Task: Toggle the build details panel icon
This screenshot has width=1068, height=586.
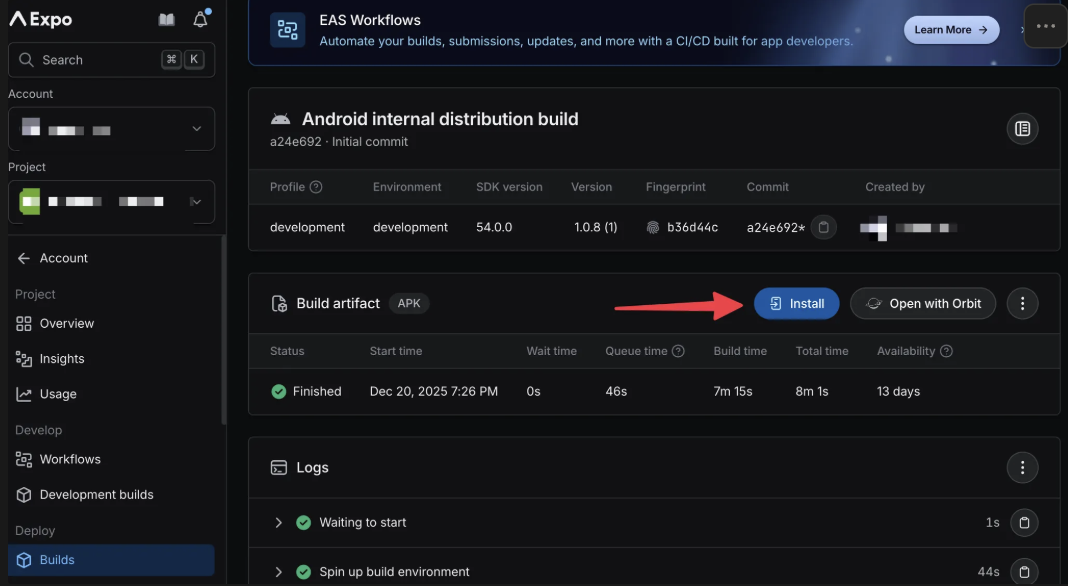Action: [1022, 129]
